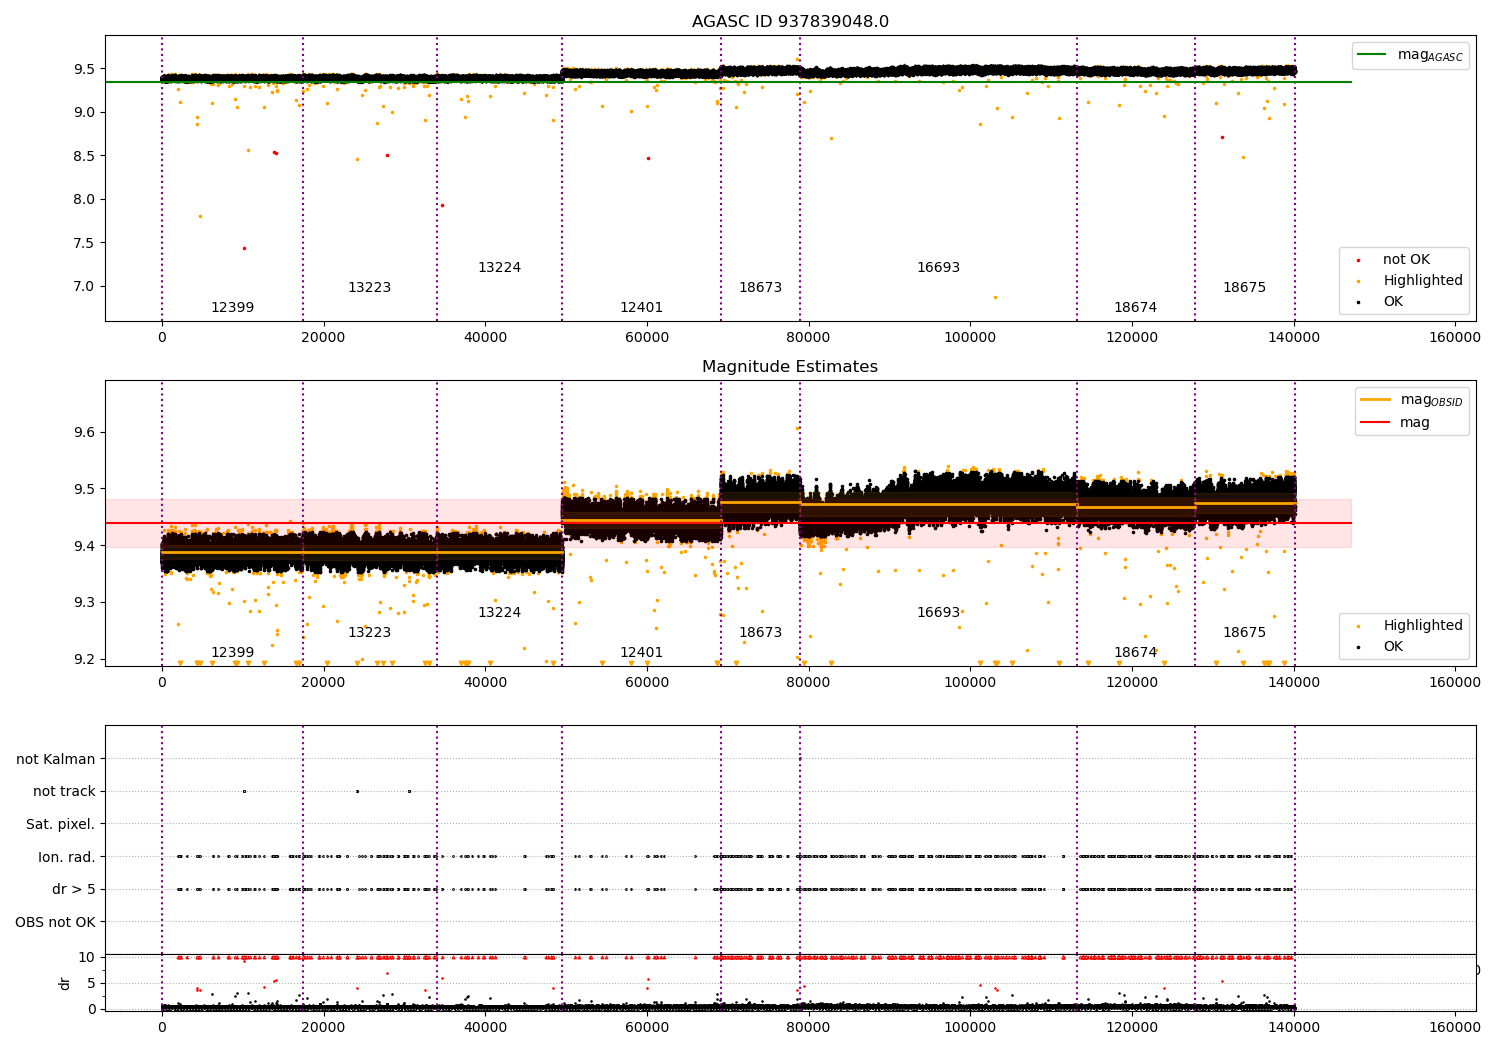Click the 'Ion. rad.' axis label
This screenshot has height=1050, width=1500.
[67, 857]
